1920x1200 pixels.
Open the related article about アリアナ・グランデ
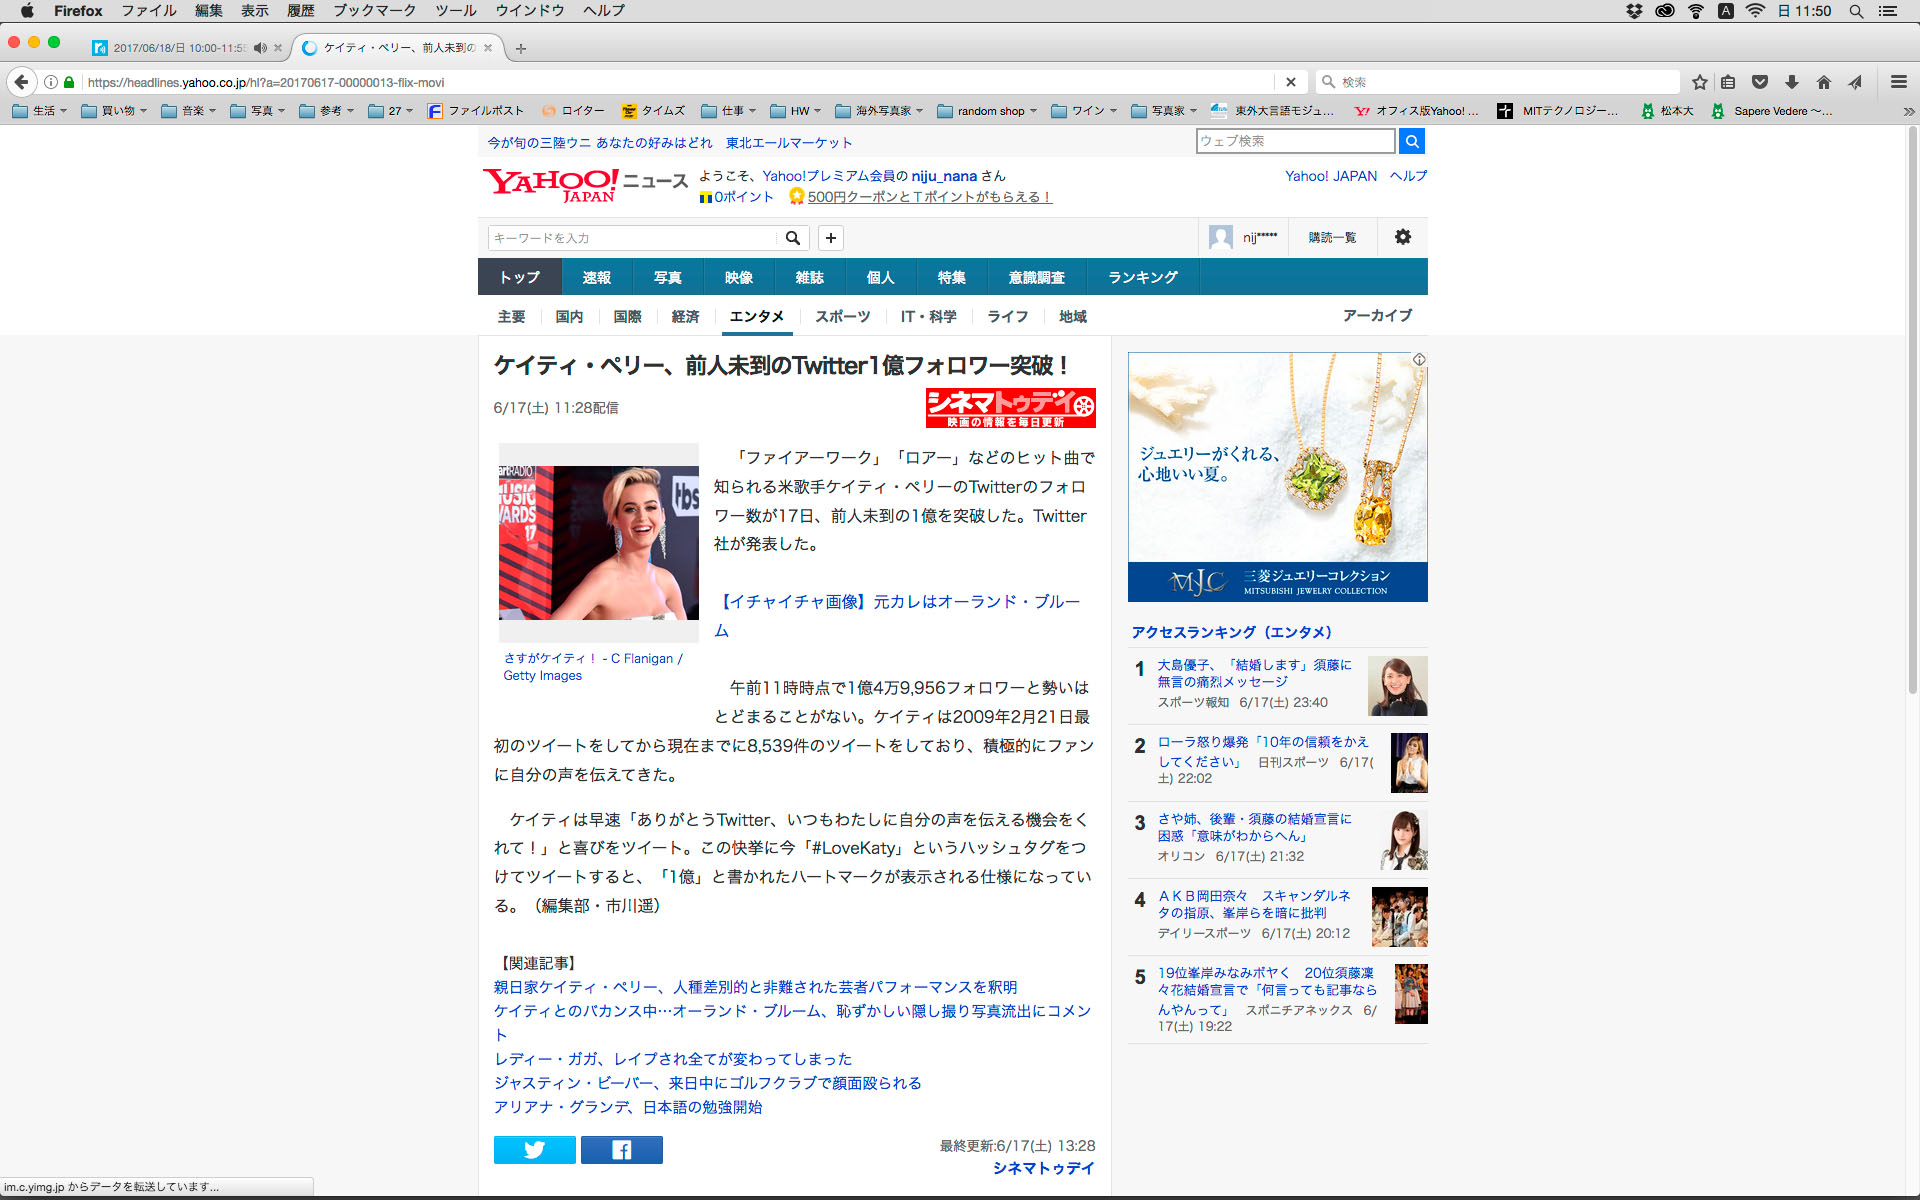click(x=627, y=1107)
